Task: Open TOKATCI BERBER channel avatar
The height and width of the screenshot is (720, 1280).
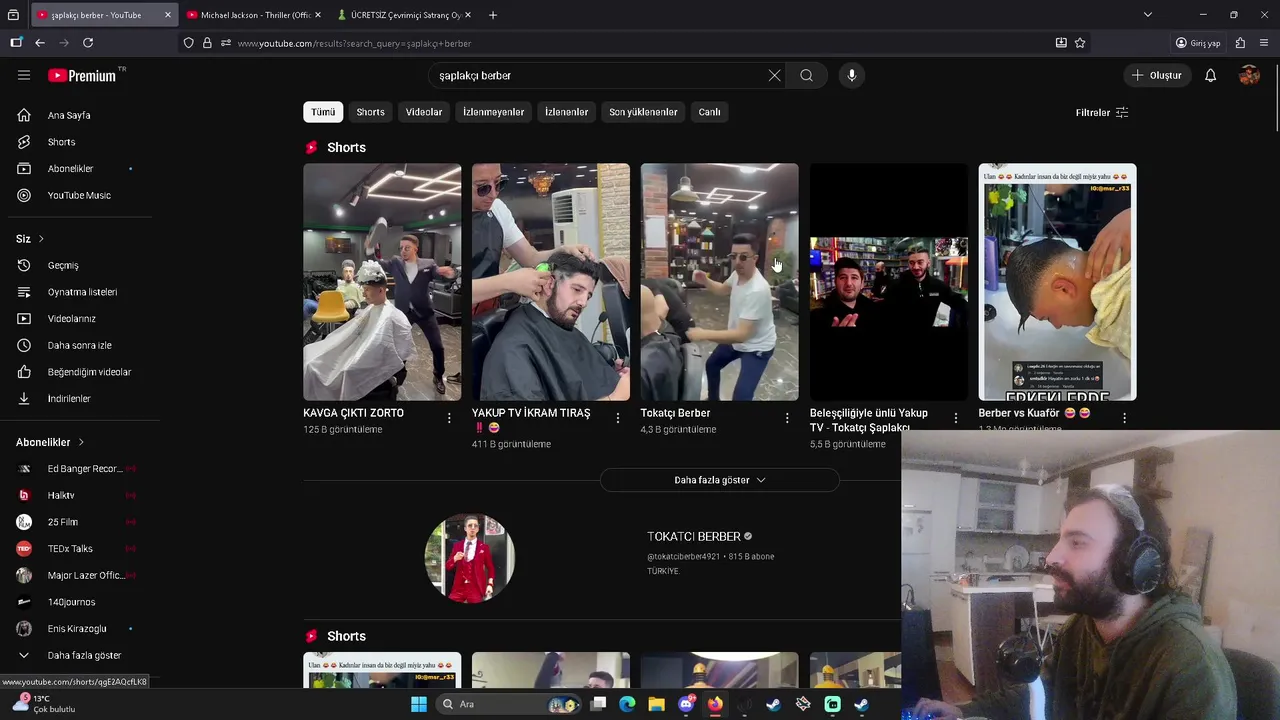Action: (x=470, y=558)
